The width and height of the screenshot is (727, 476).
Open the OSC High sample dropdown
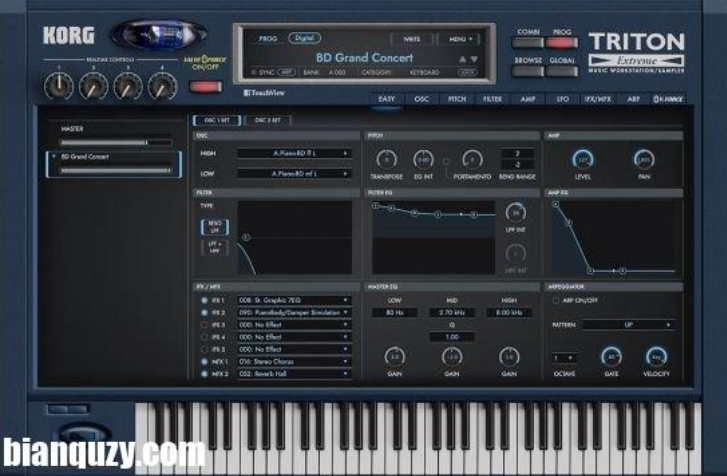coord(294,154)
